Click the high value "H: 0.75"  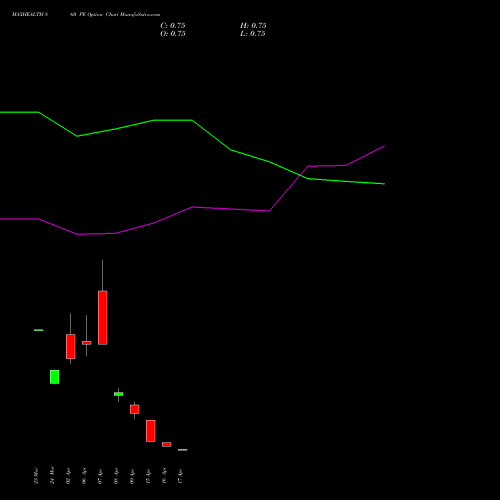(x=253, y=26)
